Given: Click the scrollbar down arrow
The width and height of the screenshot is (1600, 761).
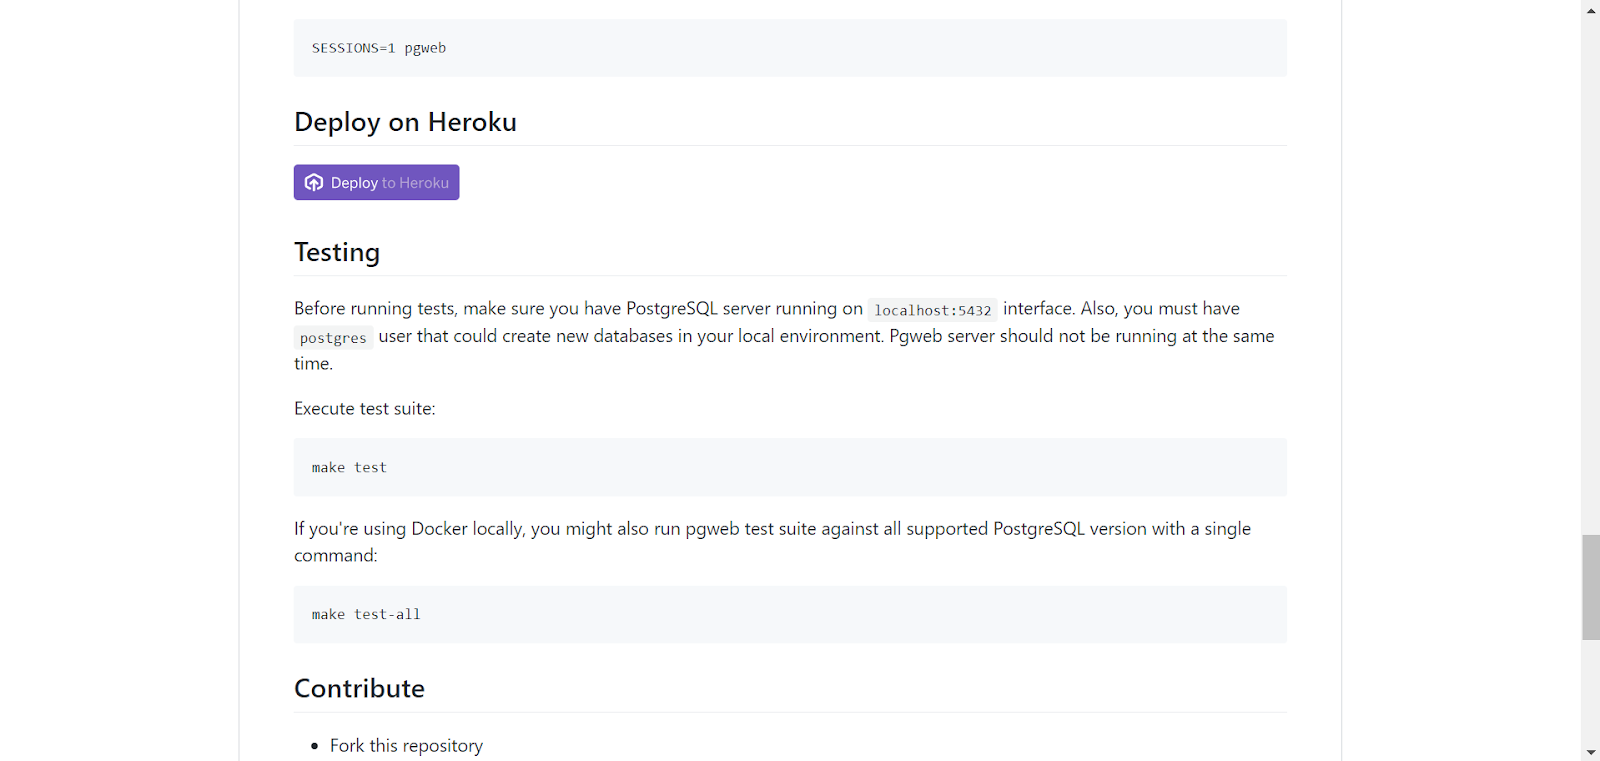Looking at the screenshot, I should click(x=1590, y=752).
